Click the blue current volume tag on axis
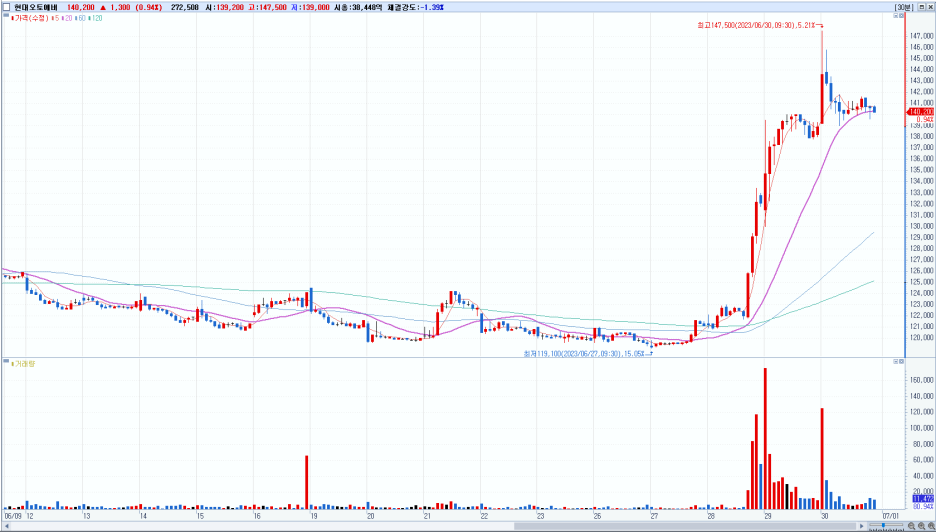This screenshot has height=532, width=936. click(923, 499)
